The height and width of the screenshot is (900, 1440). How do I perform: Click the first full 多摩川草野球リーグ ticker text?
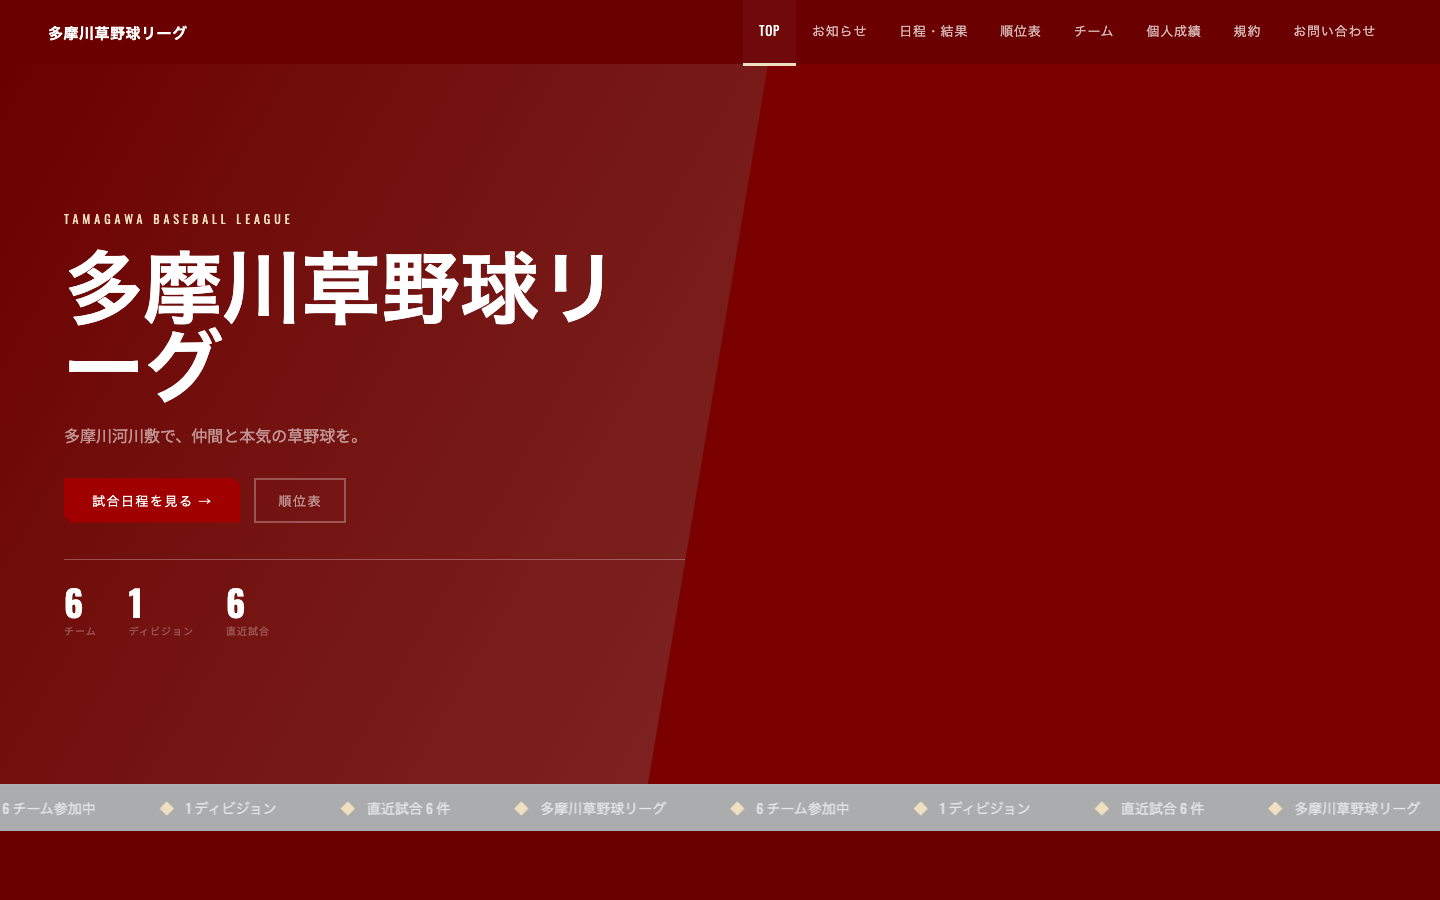tap(603, 808)
